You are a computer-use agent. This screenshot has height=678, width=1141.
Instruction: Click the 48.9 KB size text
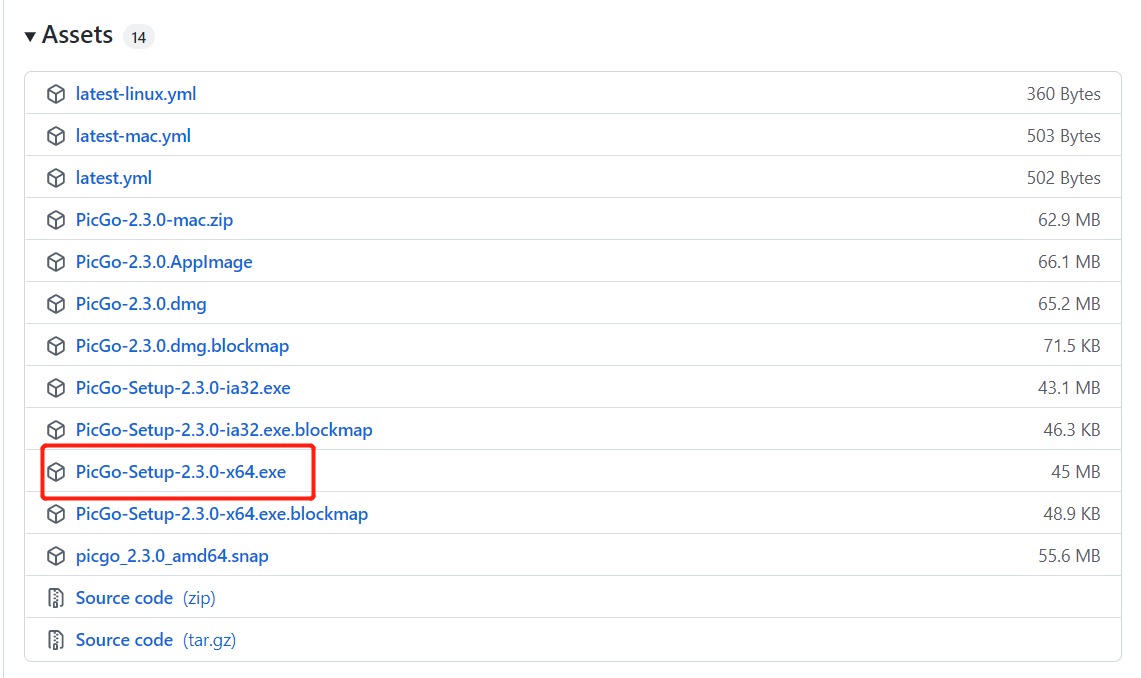[x=1072, y=514]
